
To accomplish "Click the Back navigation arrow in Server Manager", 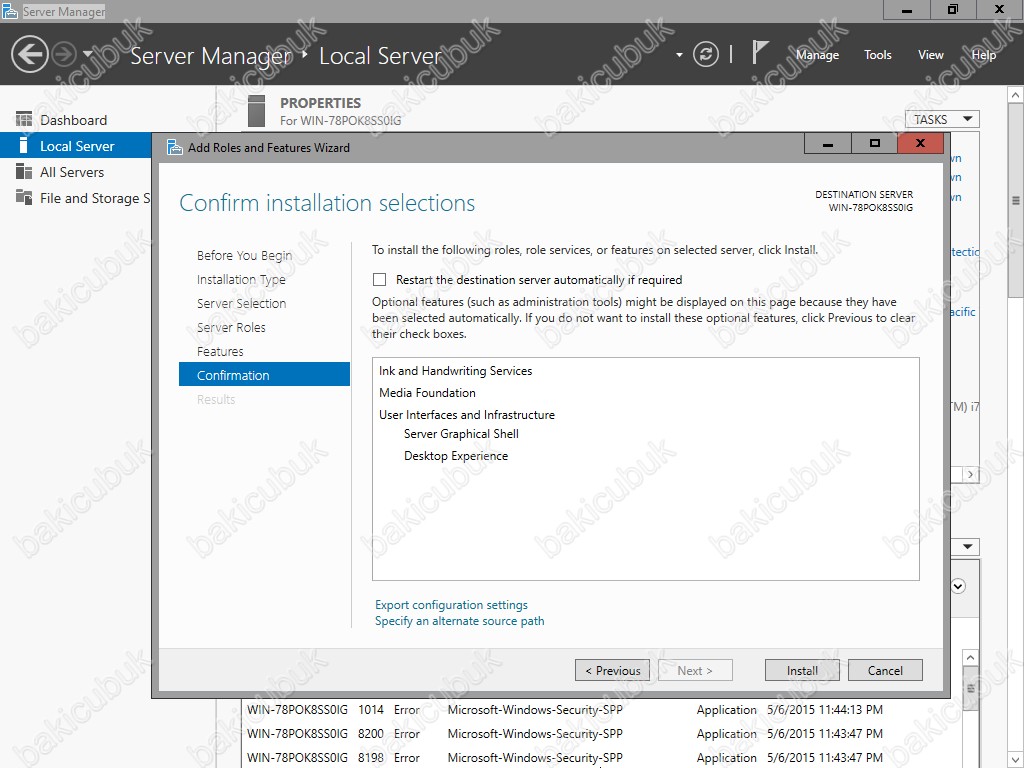I will pos(29,54).
